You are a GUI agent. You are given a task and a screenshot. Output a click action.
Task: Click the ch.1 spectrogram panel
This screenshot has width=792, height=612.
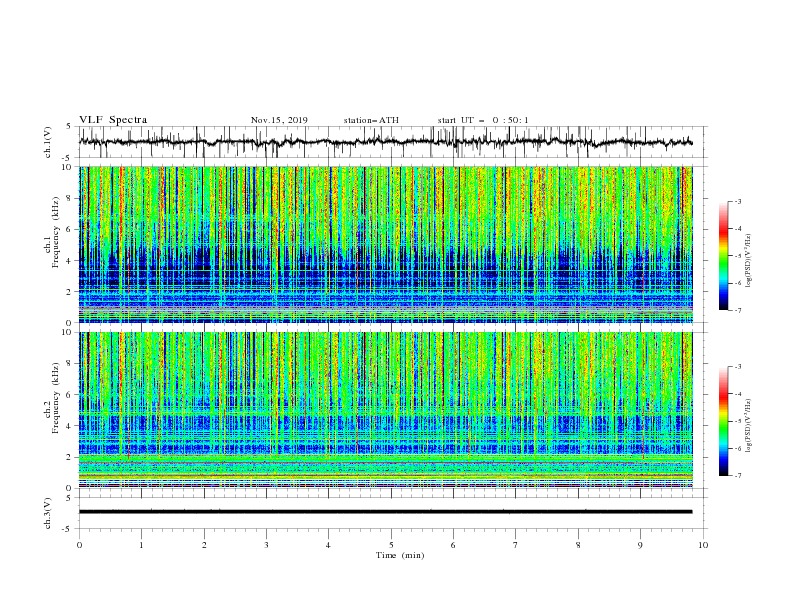tap(386, 244)
